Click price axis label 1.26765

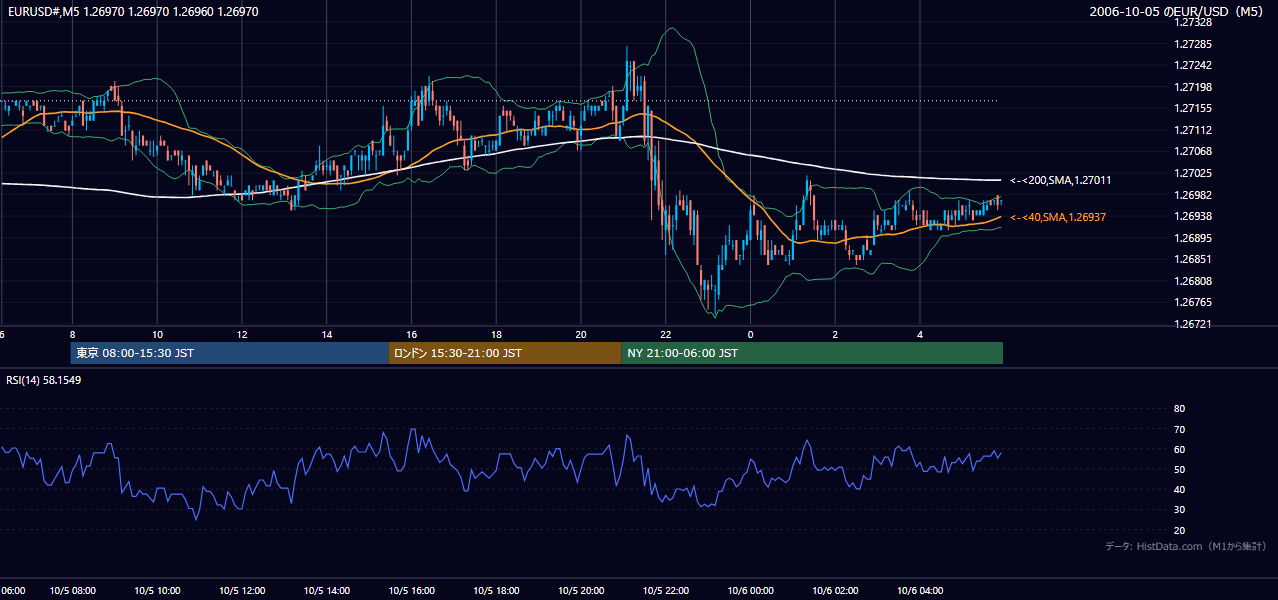coord(1192,302)
